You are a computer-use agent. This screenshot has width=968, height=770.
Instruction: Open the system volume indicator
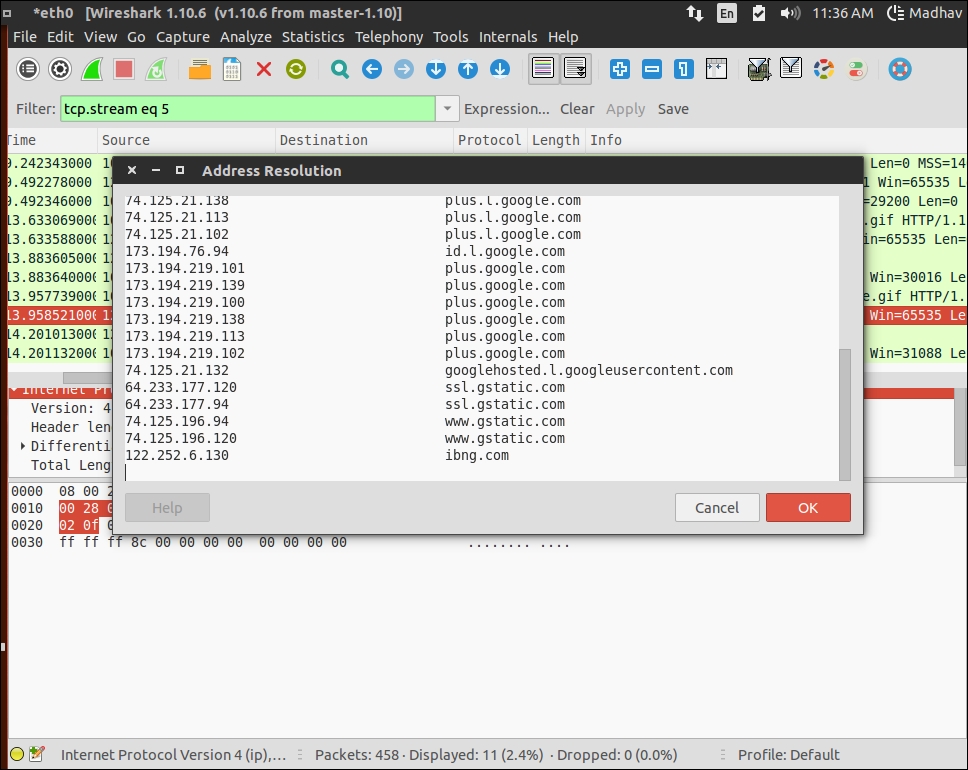[x=790, y=13]
